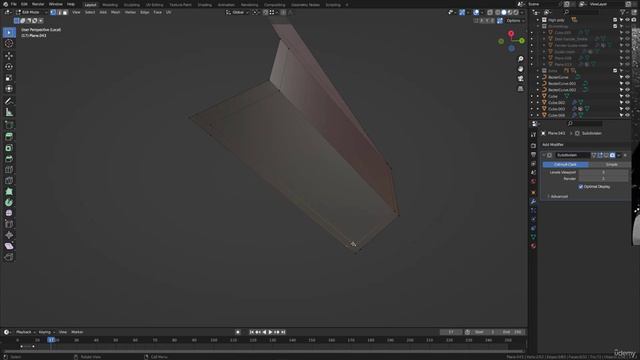Select the Catmull-Clark subdivision type
This screenshot has width=640, height=360.
click(x=565, y=164)
